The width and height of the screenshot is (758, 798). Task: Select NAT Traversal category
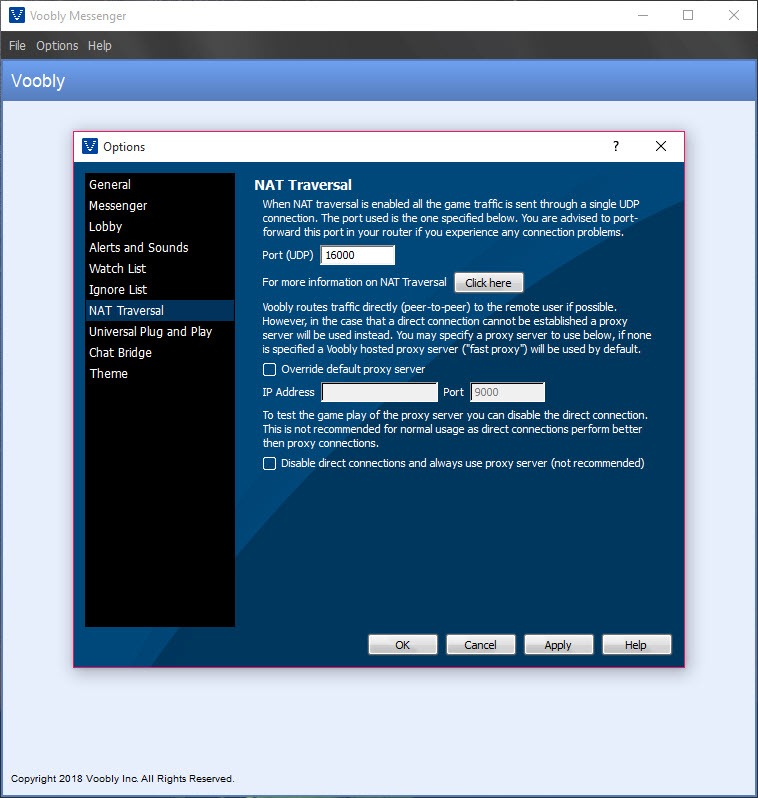(160, 310)
